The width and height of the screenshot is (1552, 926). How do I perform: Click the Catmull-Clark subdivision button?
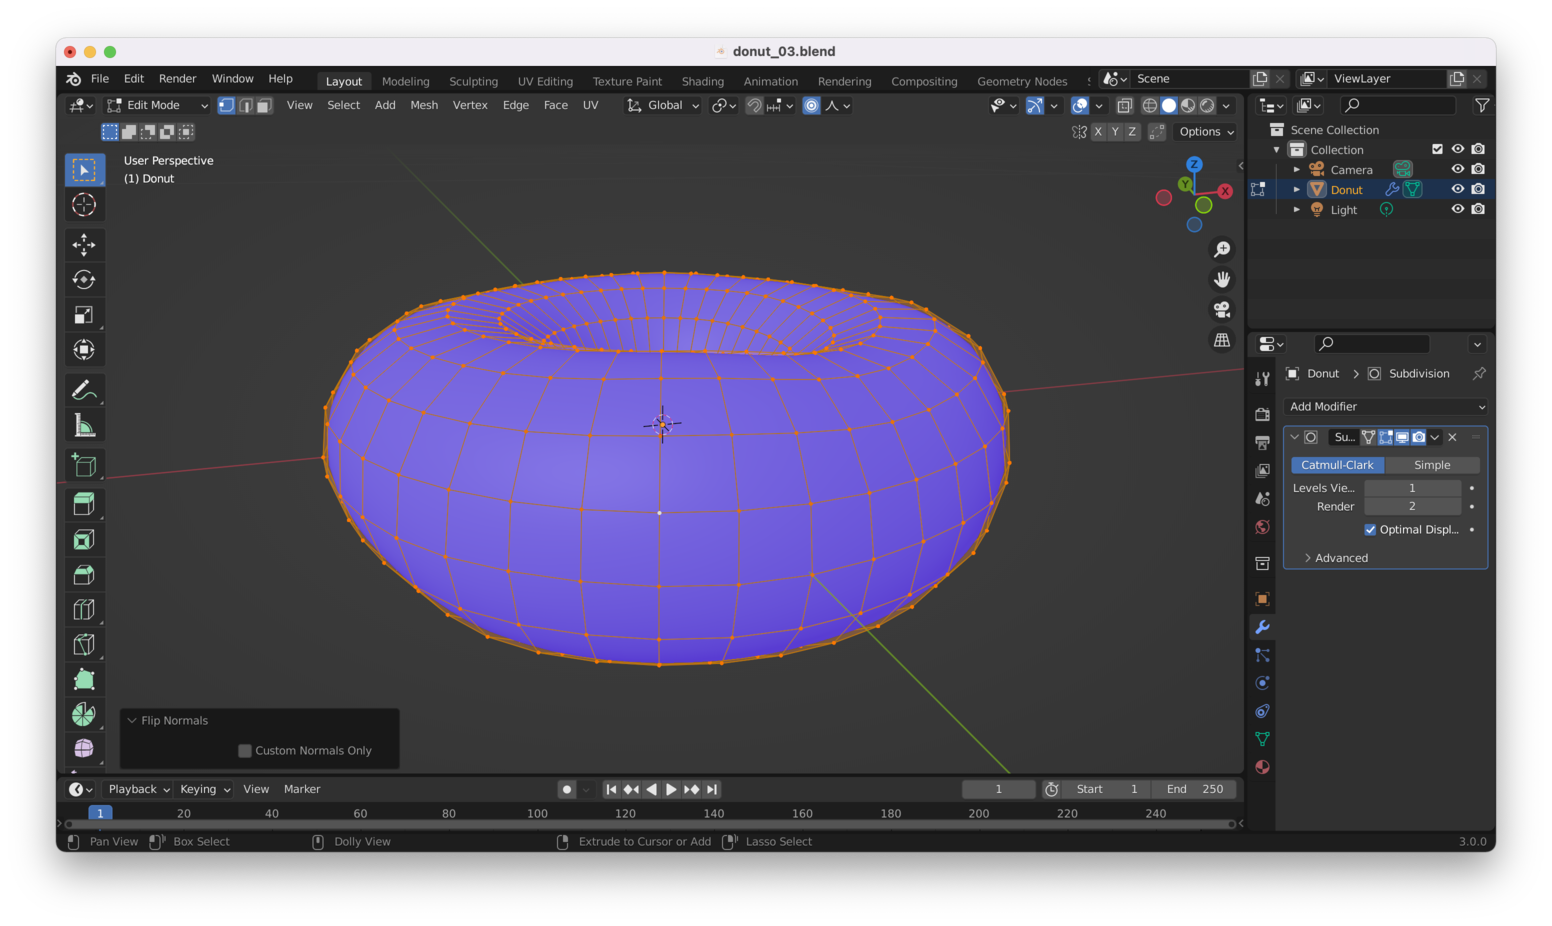coord(1337,464)
